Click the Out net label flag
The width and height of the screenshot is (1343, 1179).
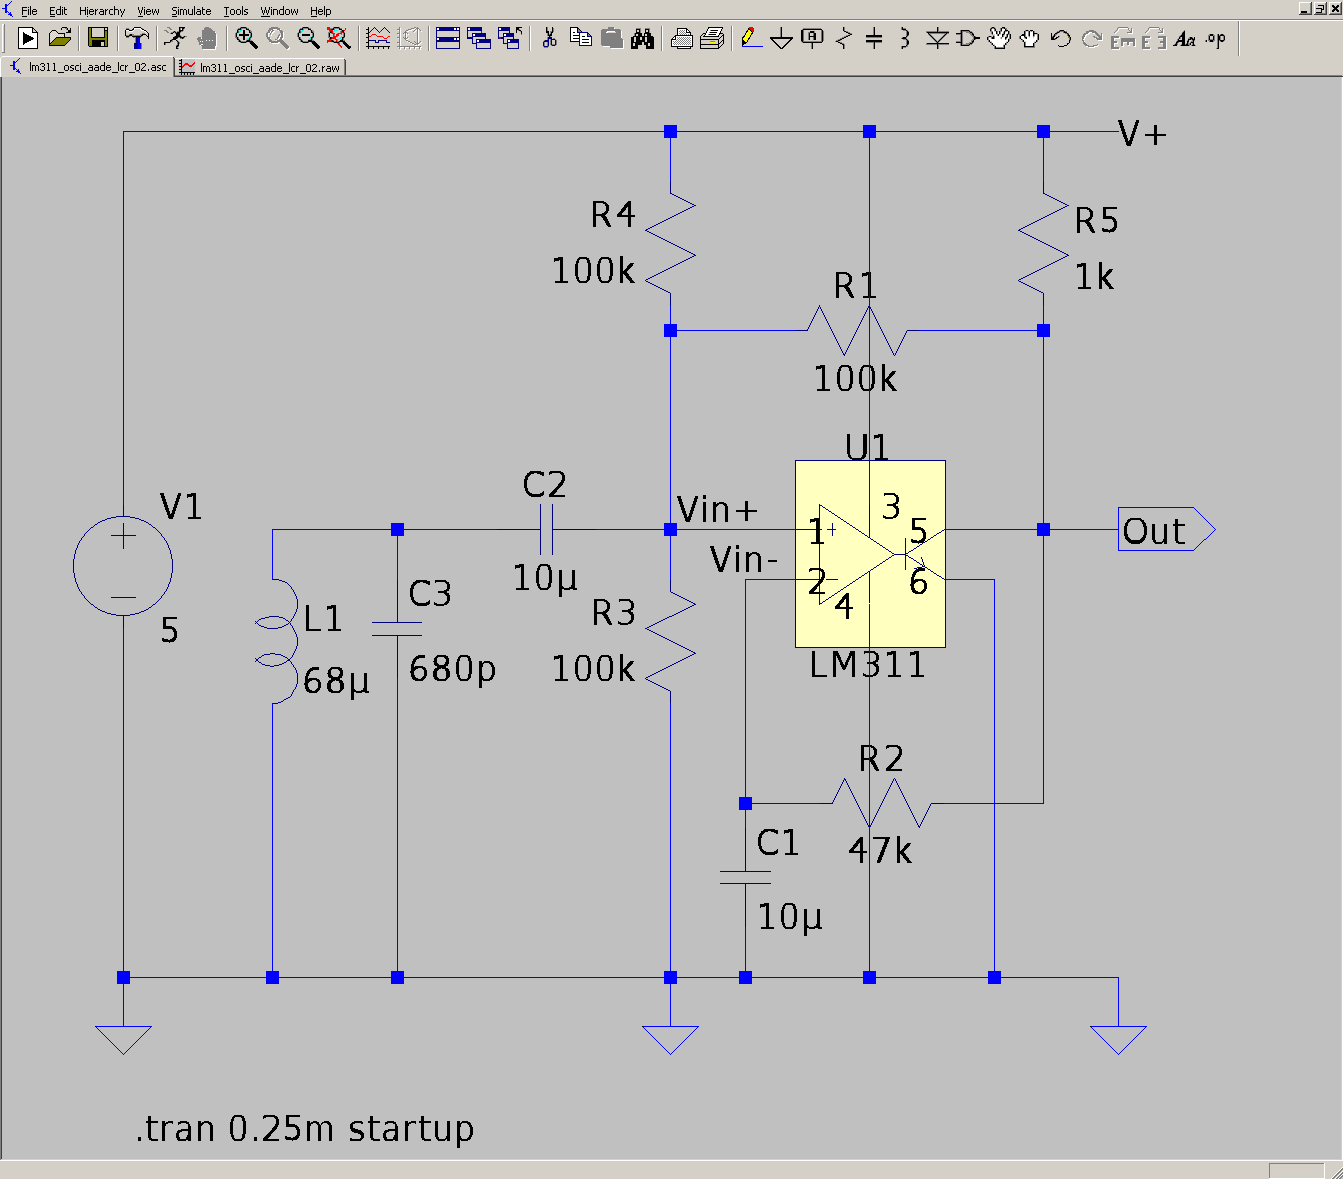tap(1166, 530)
